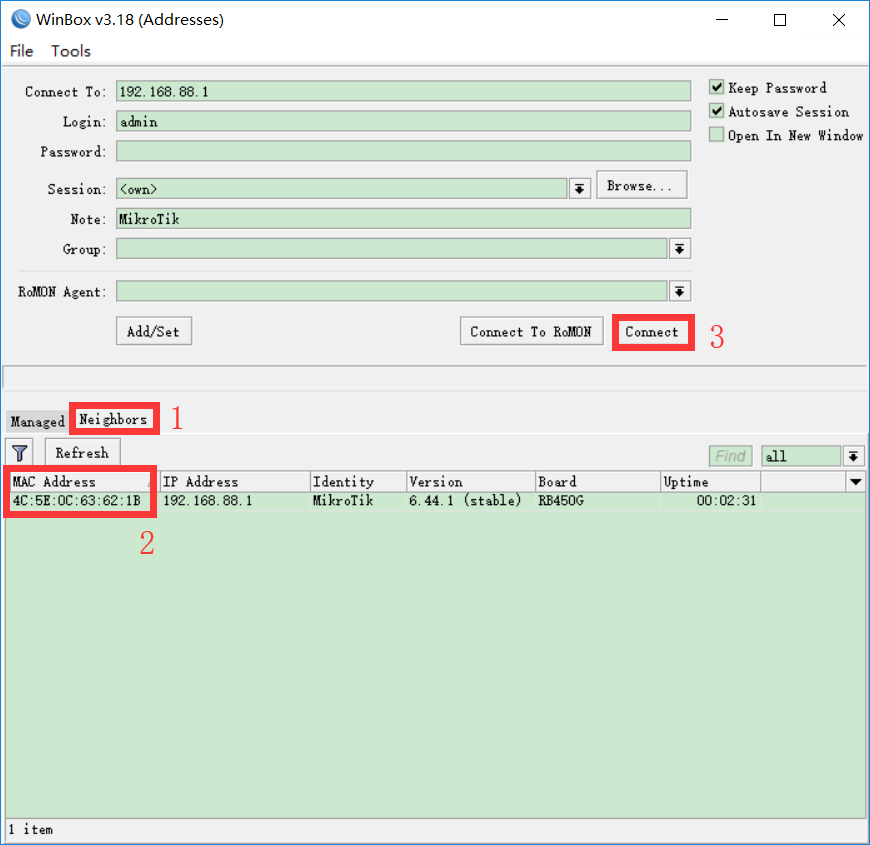Sort by Version column header
Screen dimensions: 870x845
tap(471, 482)
